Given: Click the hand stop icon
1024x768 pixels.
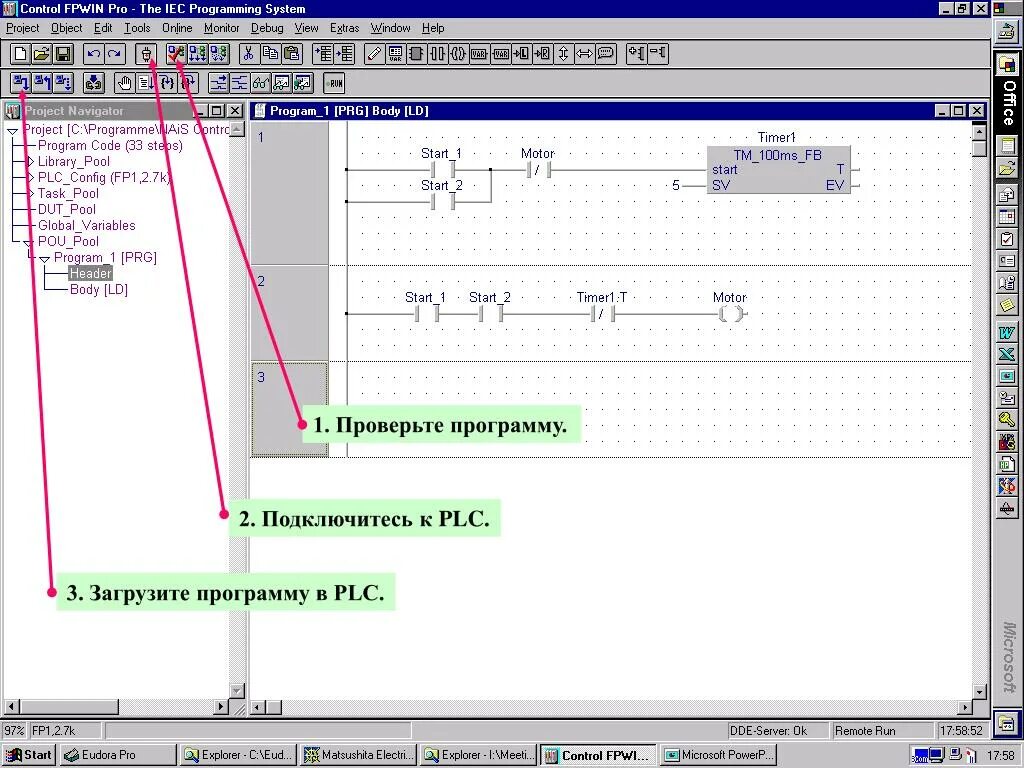Looking at the screenshot, I should [x=124, y=83].
